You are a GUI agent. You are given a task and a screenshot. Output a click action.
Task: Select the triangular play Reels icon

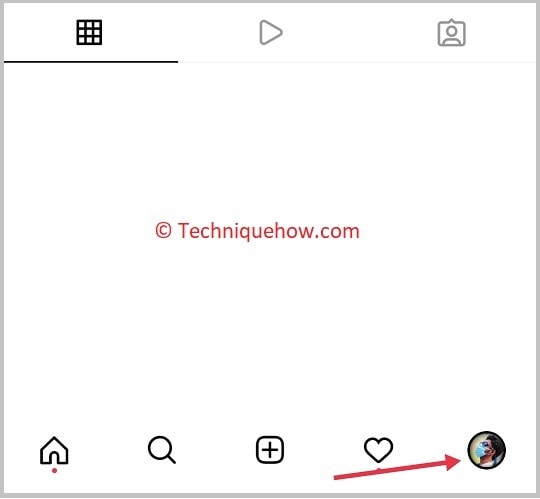271,32
